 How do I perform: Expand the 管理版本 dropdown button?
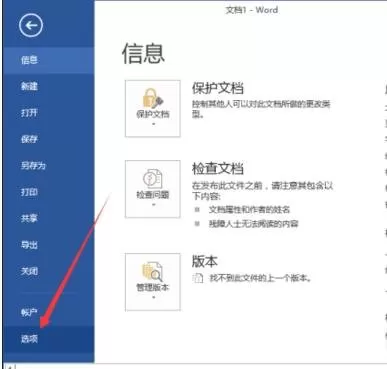pyautogui.click(x=153, y=282)
